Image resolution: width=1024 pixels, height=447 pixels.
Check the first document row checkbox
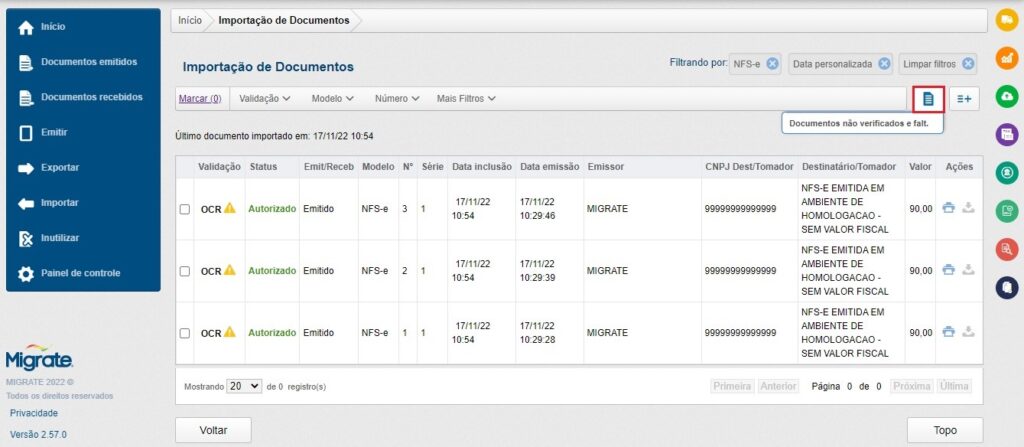[x=184, y=209]
